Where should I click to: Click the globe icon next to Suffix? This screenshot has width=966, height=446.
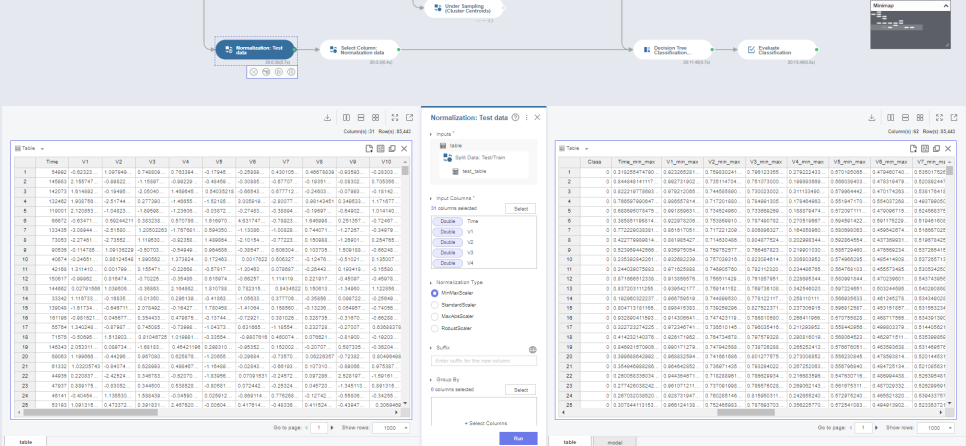pos(533,349)
